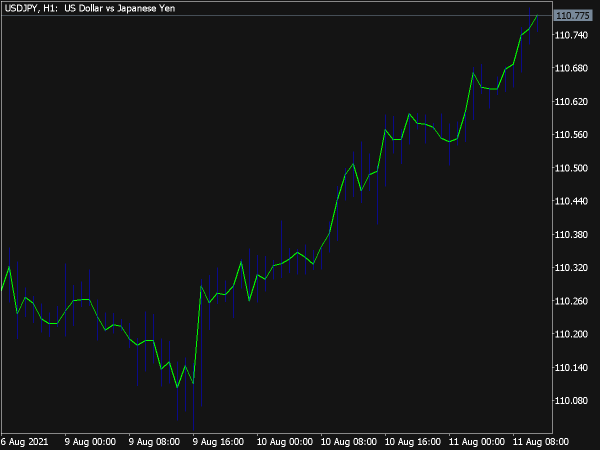Click the 110.440 price axis label
This screenshot has height=450, width=600.
[x=571, y=201]
